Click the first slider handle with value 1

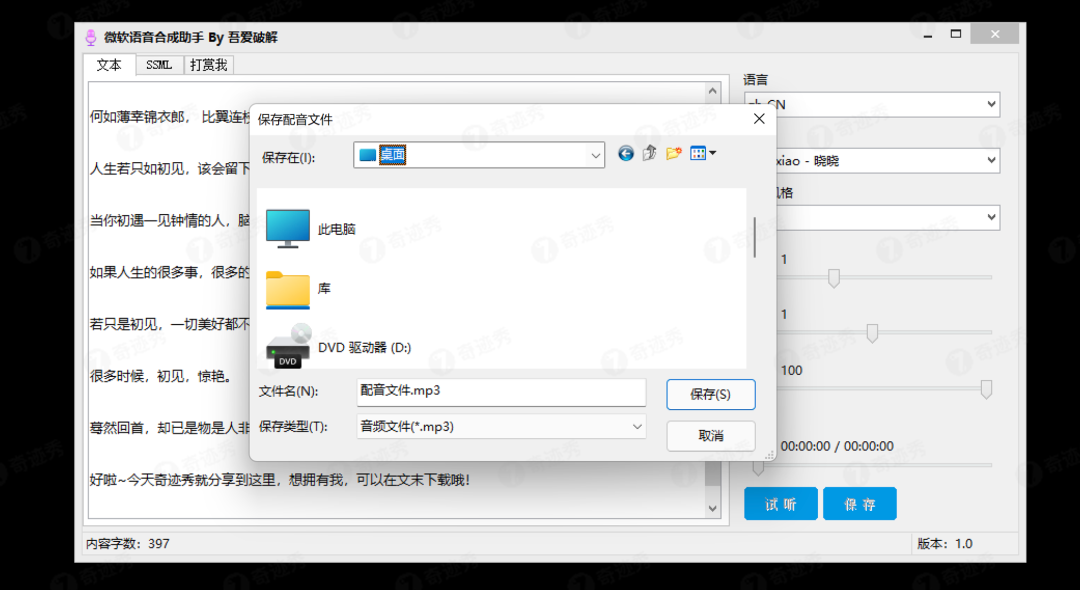833,278
